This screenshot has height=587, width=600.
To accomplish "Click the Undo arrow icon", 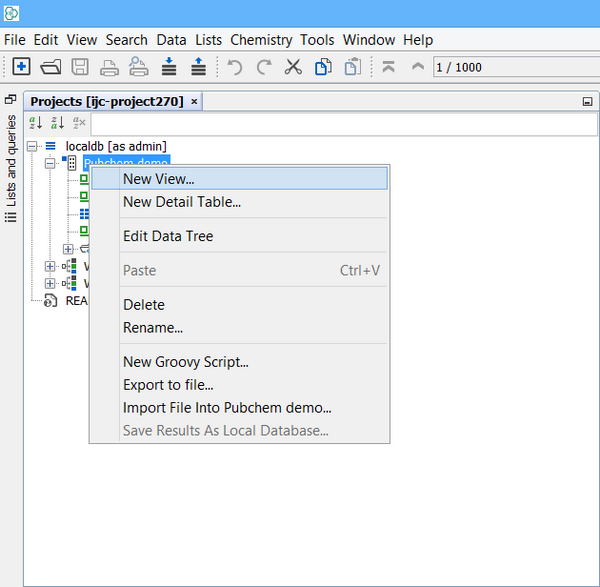I will 235,67.
